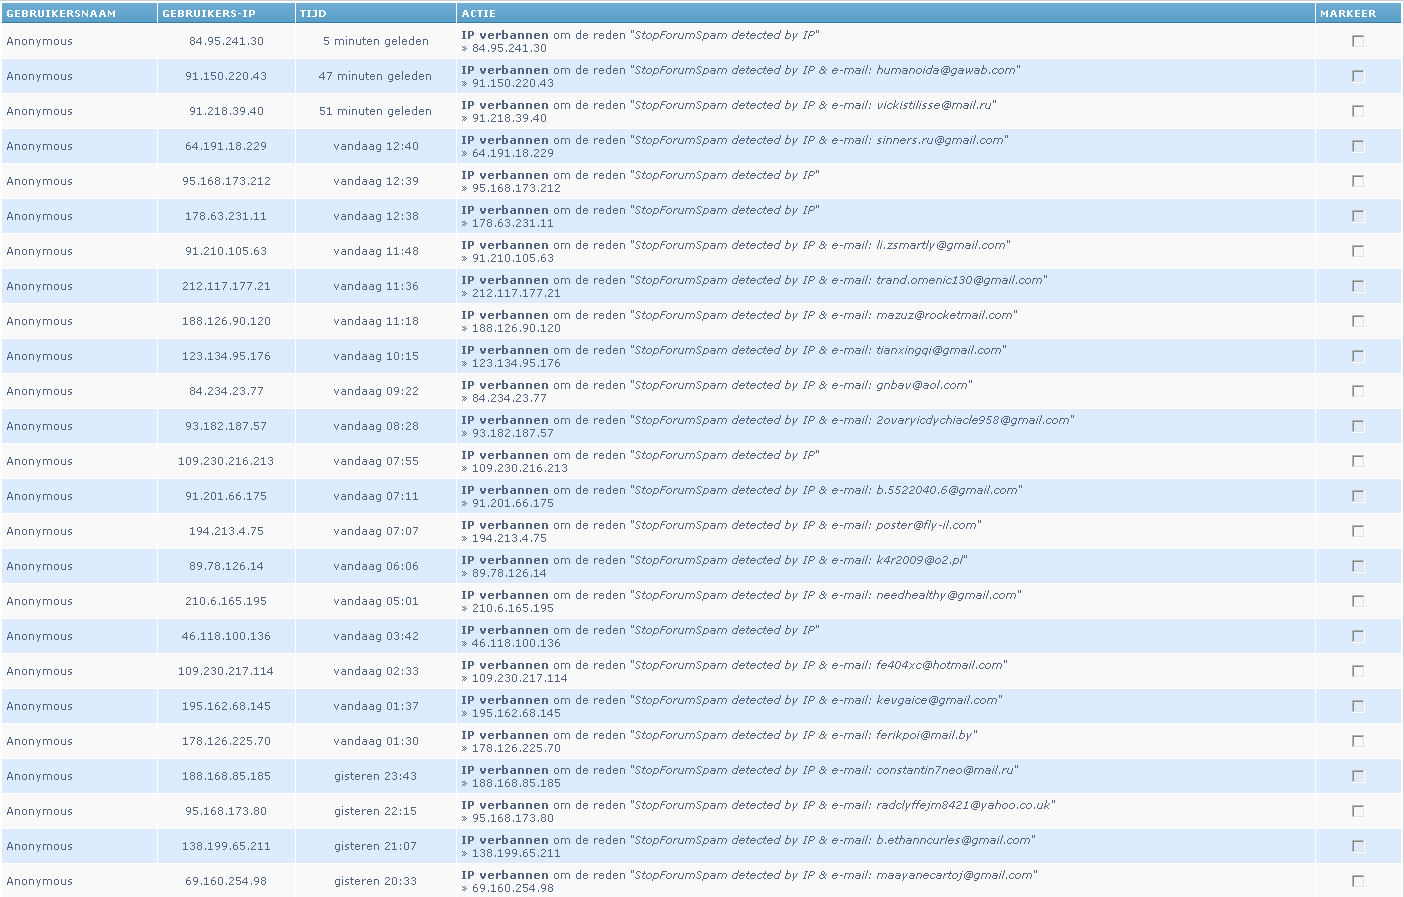Select the checkbox for the 178.63.231.11 entry
1404x897 pixels.
(x=1357, y=216)
